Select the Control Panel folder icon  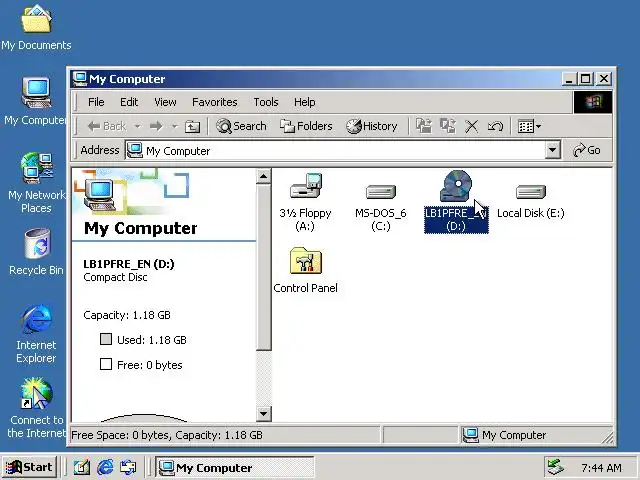click(306, 261)
